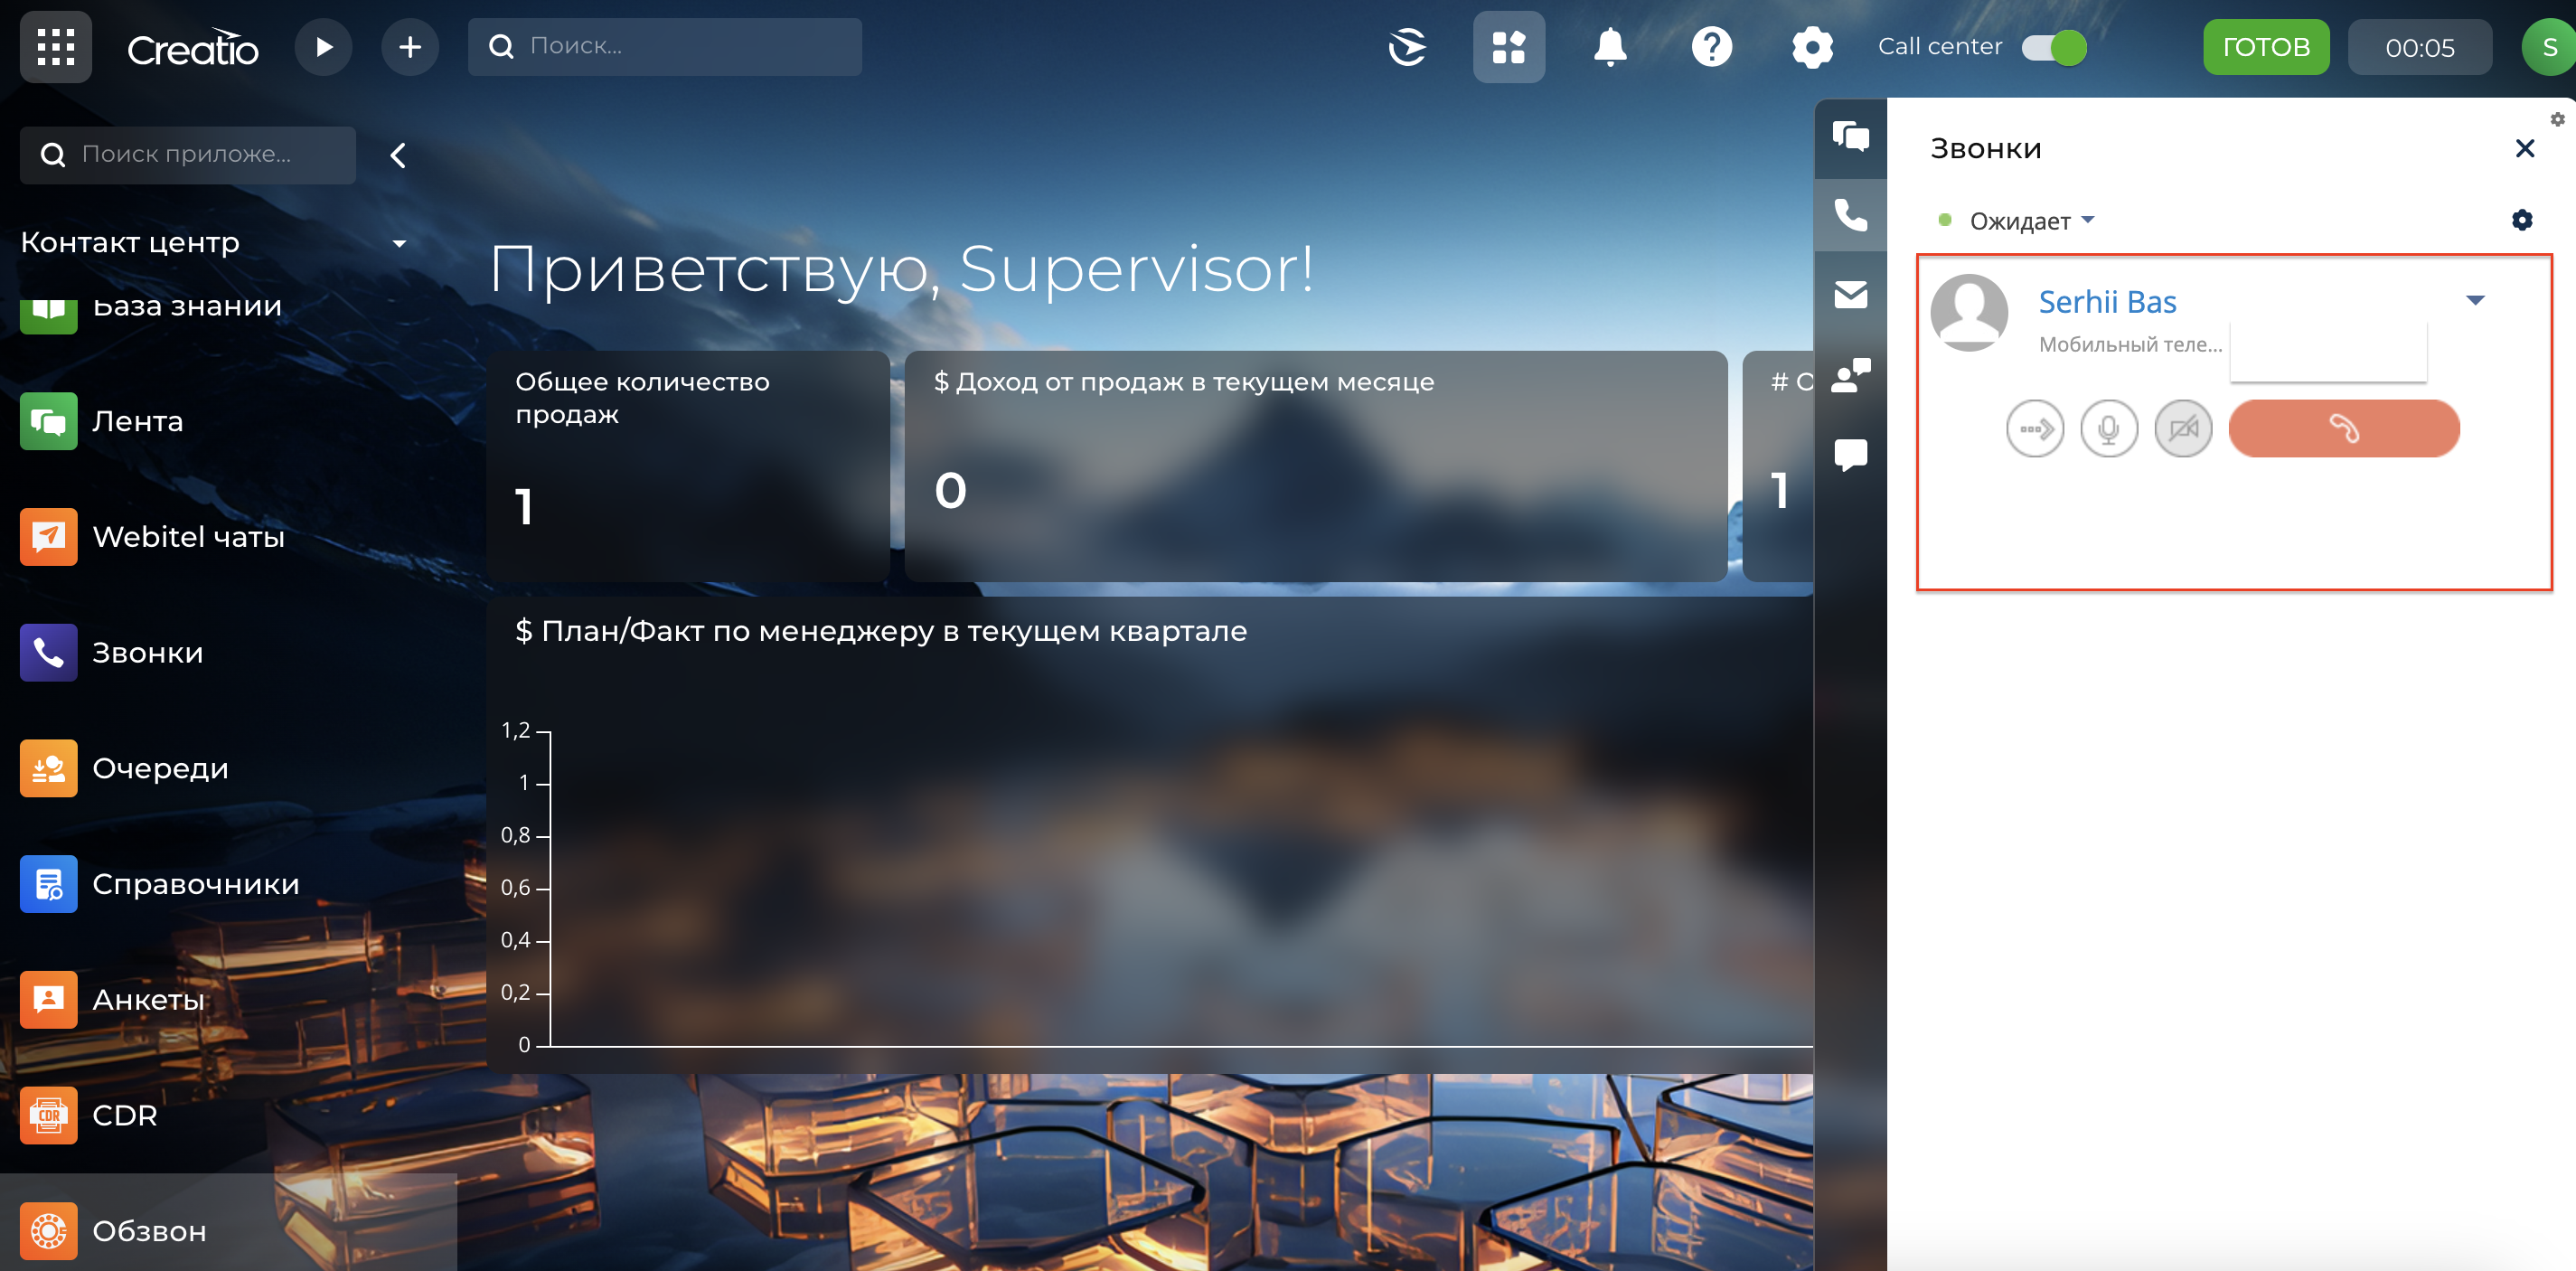This screenshot has width=2576, height=1271.
Task: Open the help question mark
Action: click(1712, 47)
